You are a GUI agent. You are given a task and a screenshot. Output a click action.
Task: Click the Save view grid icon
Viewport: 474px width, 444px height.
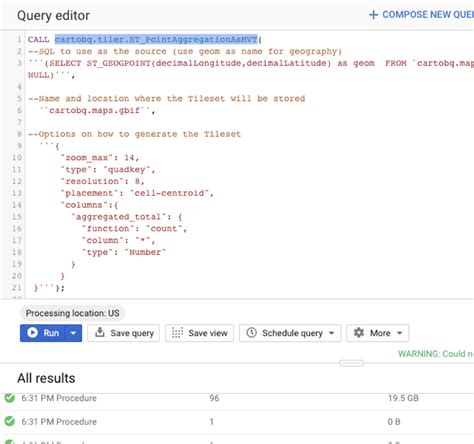[177, 333]
